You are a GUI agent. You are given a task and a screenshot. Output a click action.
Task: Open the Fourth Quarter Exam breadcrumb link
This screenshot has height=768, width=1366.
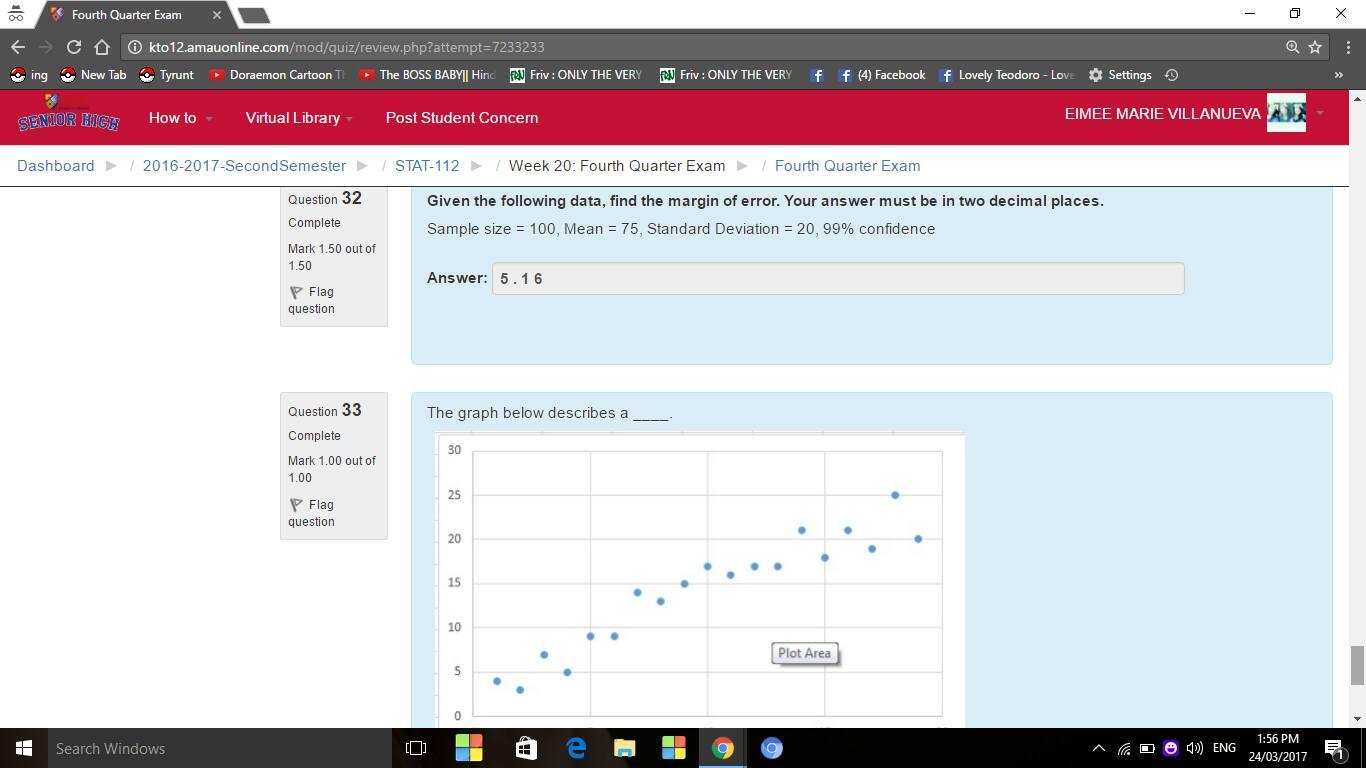click(x=847, y=166)
